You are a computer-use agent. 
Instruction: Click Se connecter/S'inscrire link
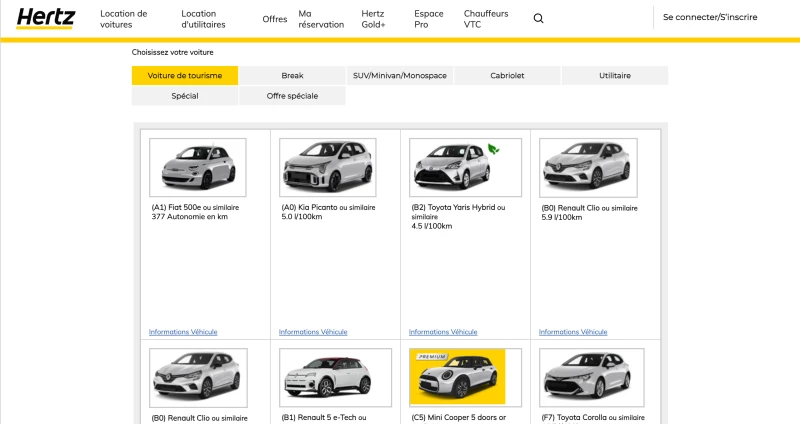[x=710, y=17]
